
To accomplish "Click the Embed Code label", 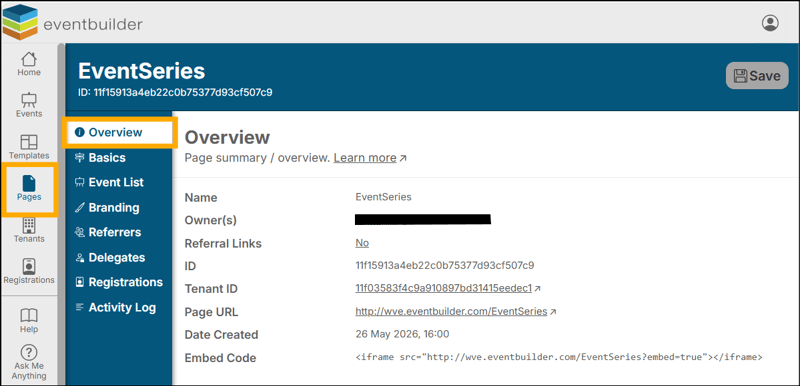I will click(x=220, y=358).
